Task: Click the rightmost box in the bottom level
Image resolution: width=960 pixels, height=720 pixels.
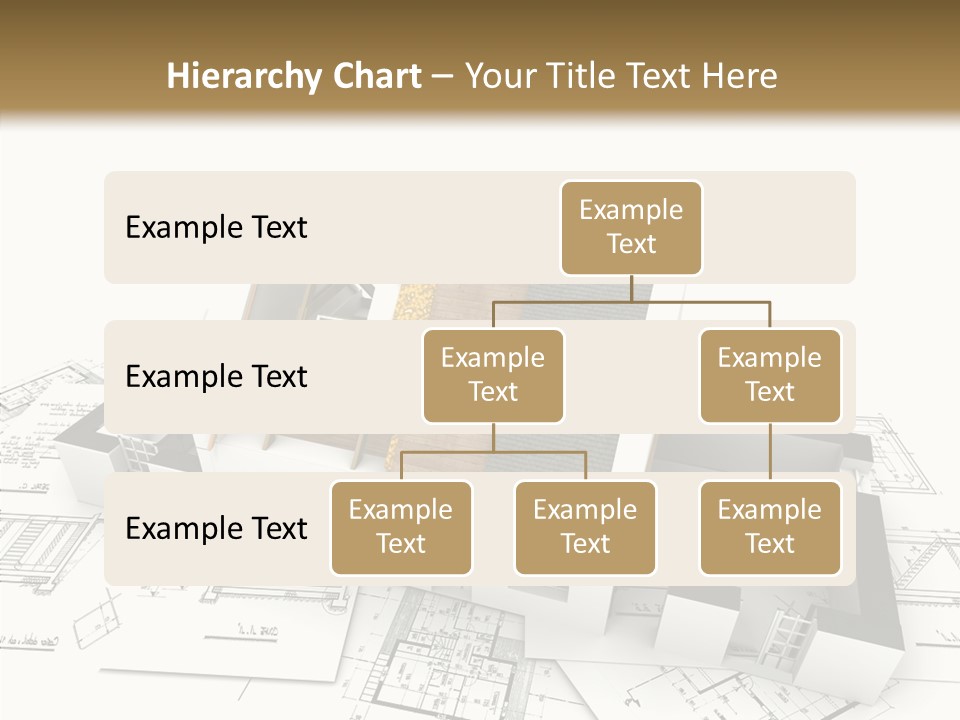Action: 770,528
